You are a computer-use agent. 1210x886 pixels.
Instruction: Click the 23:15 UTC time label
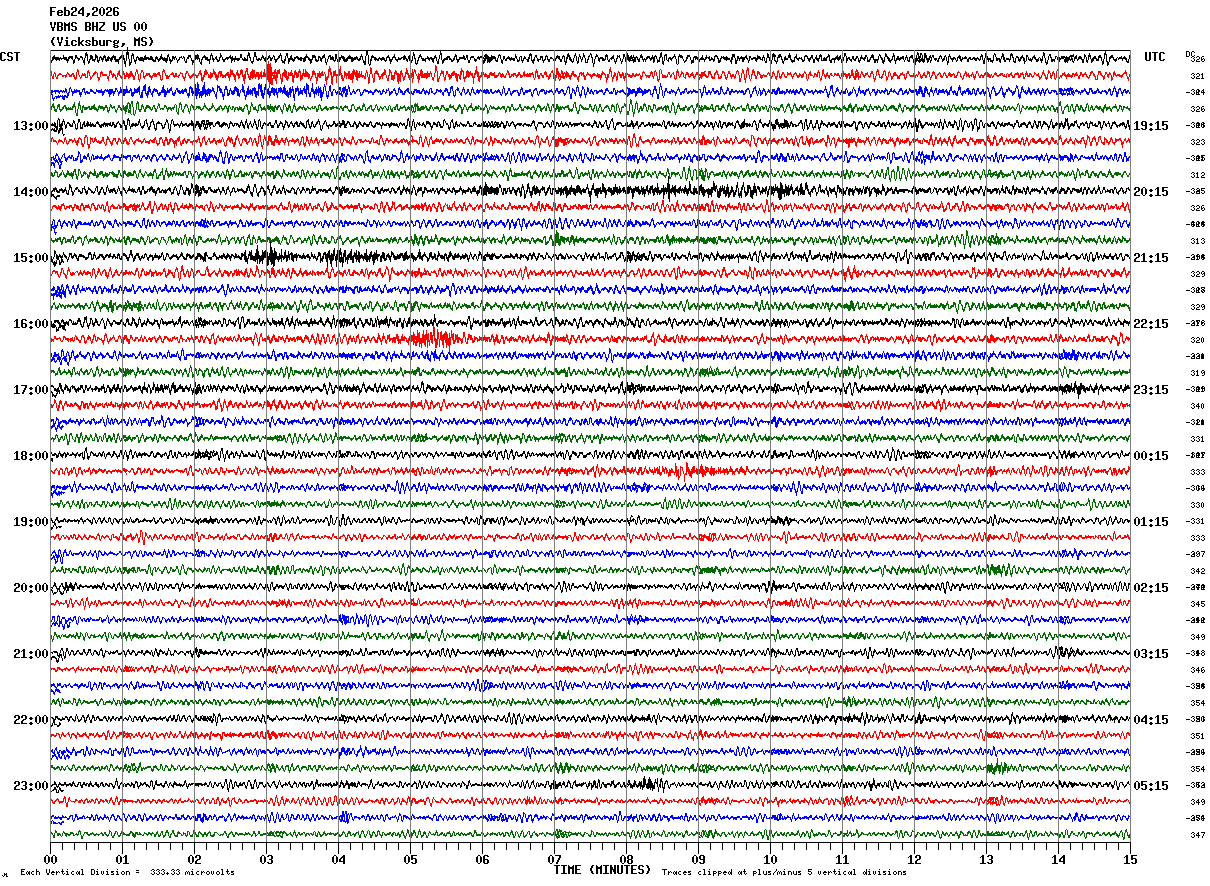1151,390
